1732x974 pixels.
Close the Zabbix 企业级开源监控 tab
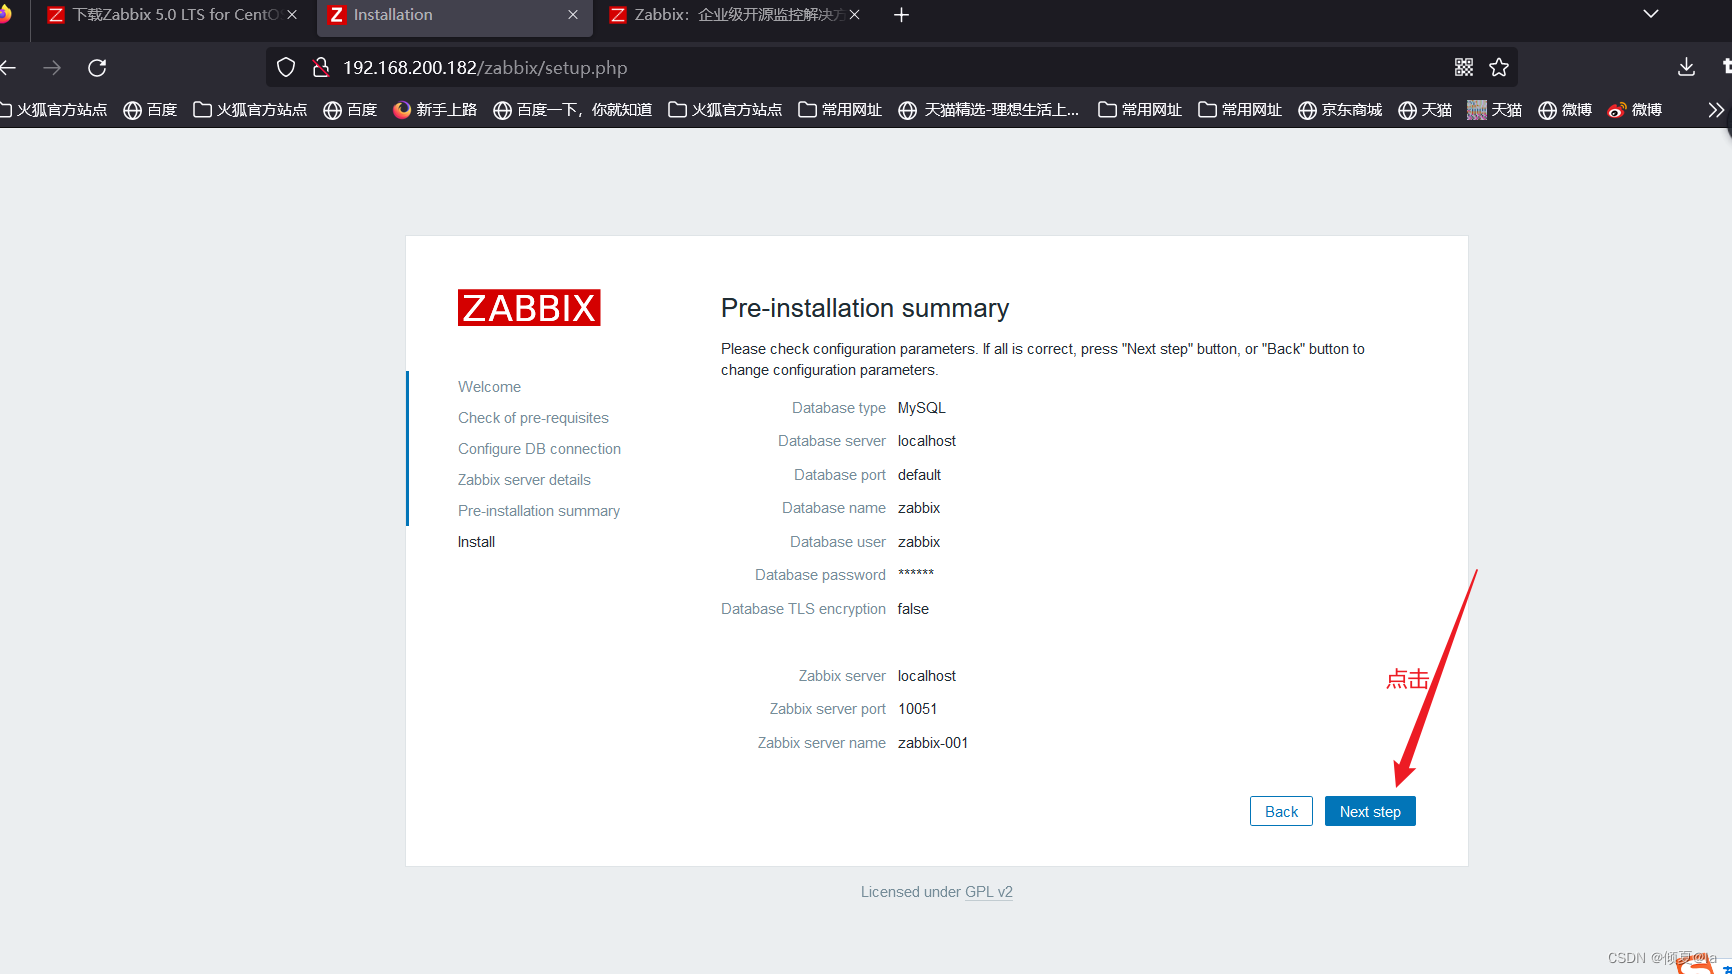[x=855, y=15]
